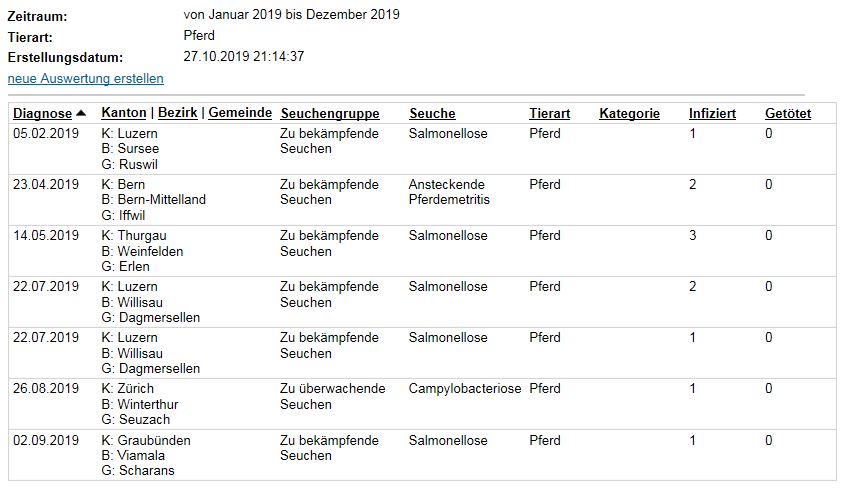Viewport: 853px width, 498px height.
Task: Sort by the Tierart column header
Action: pyautogui.click(x=549, y=114)
